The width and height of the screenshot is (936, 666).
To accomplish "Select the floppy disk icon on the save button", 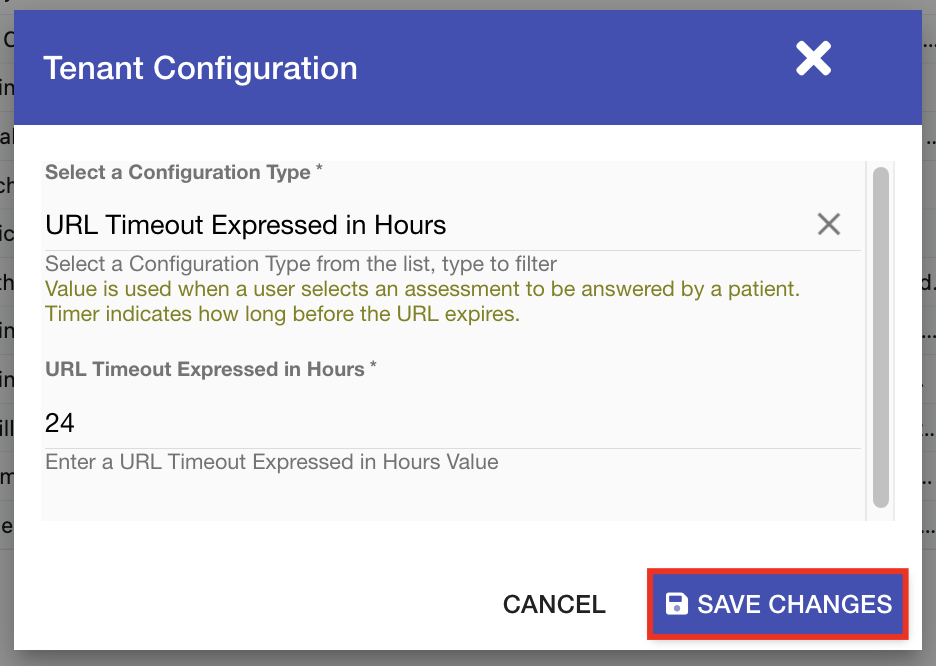I will click(676, 604).
